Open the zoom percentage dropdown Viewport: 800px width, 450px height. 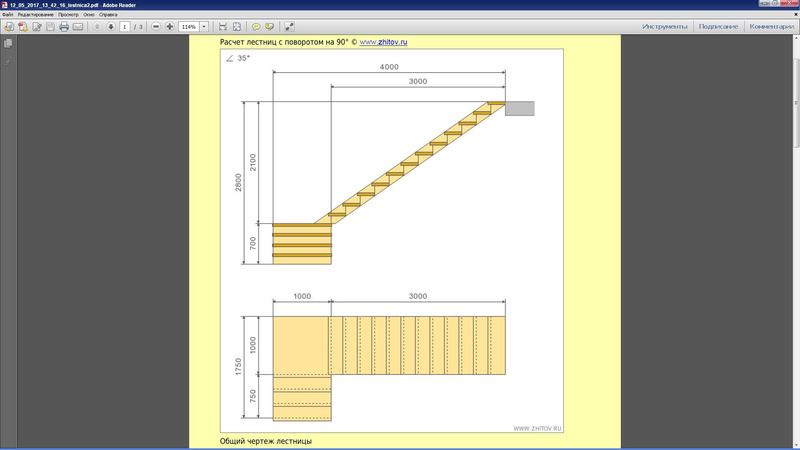point(205,26)
